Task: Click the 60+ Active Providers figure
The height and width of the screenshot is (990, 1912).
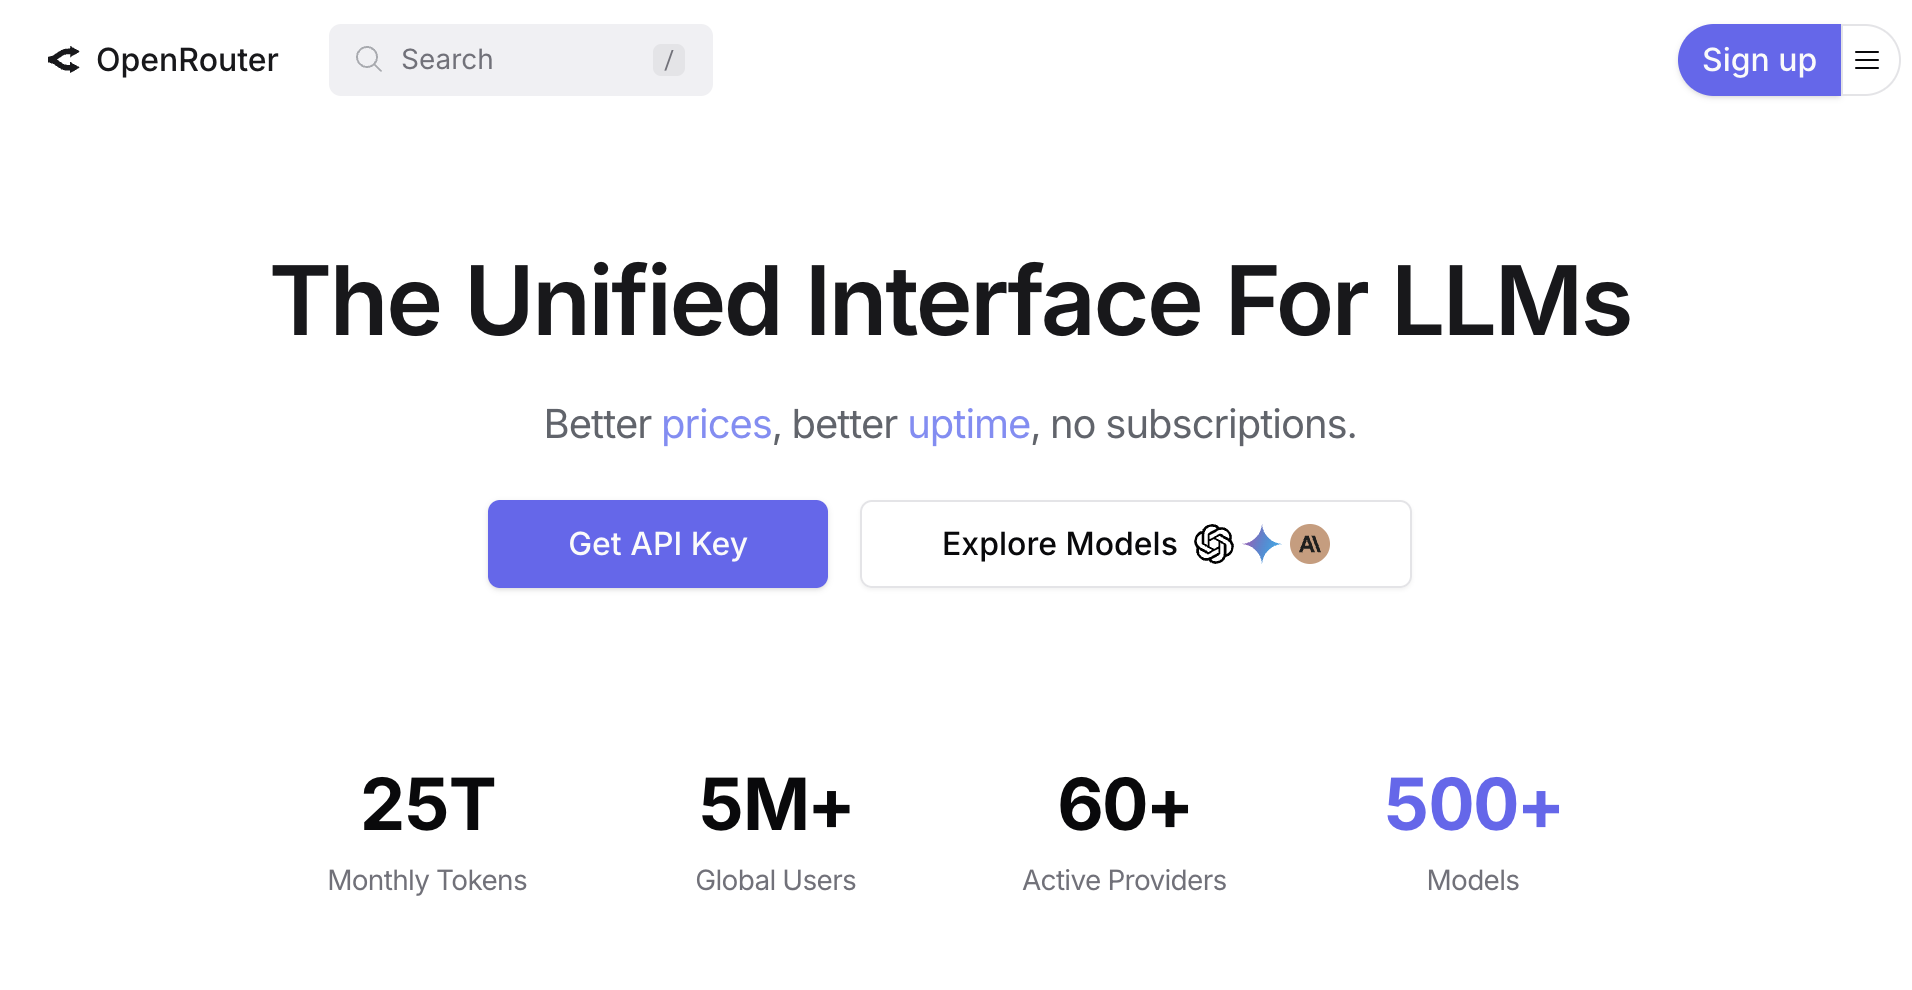Action: click(1124, 805)
